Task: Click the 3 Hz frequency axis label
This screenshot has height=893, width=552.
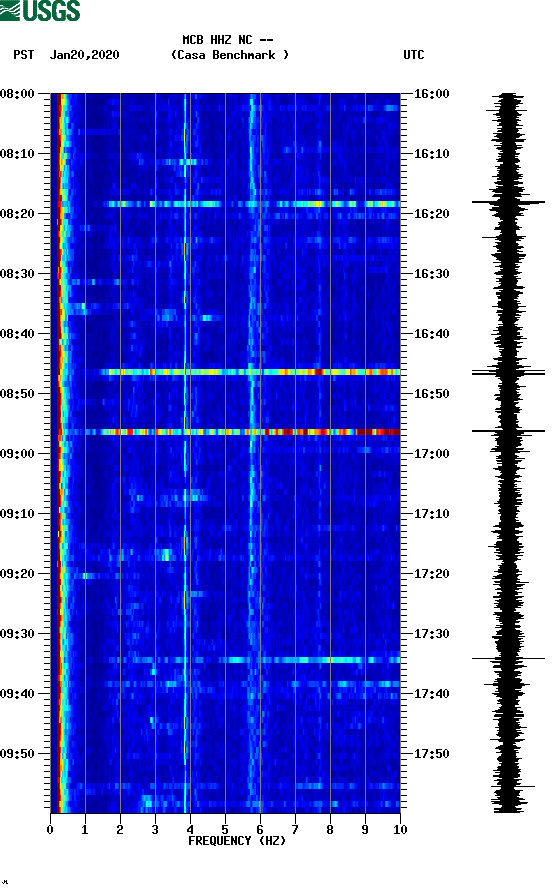Action: 155,830
